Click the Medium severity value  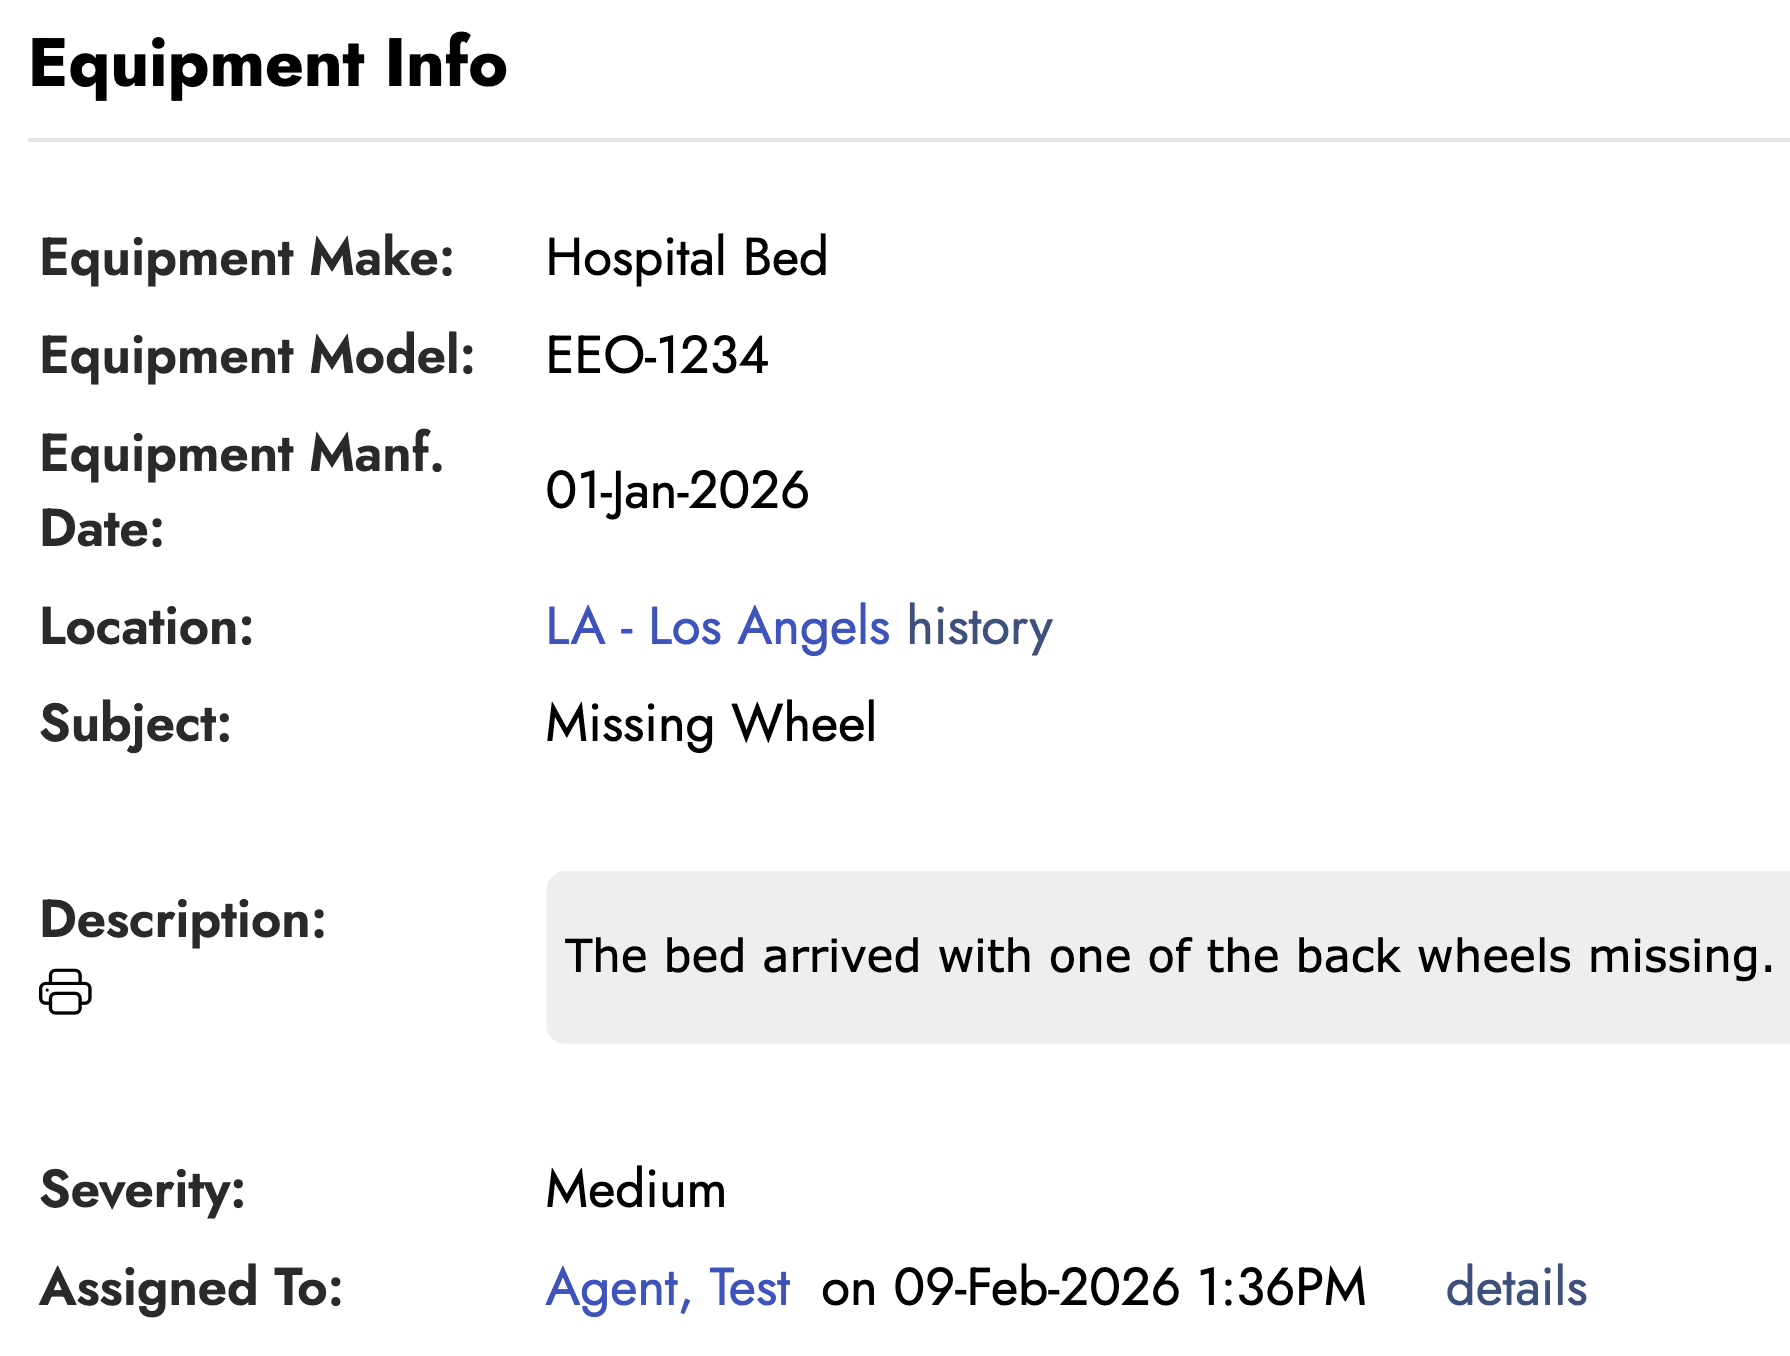635,1190
